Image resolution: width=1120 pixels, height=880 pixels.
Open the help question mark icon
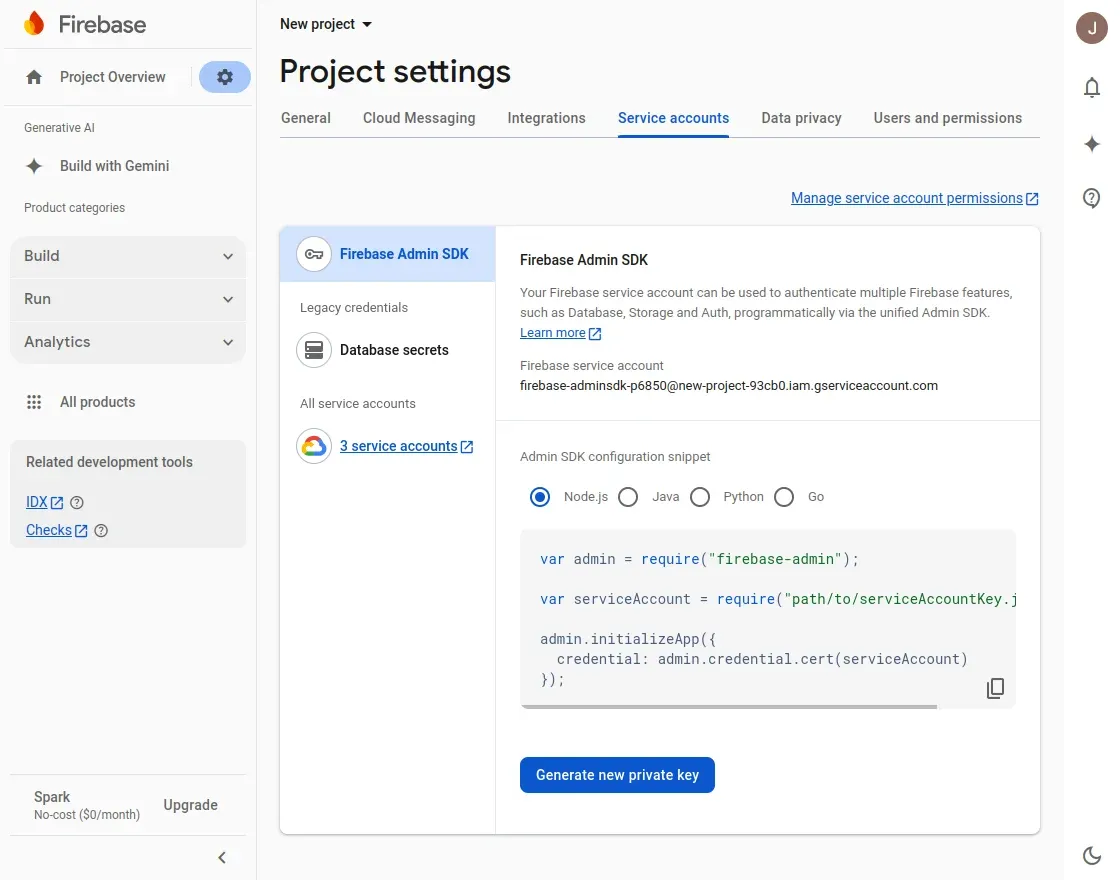pos(1091,198)
